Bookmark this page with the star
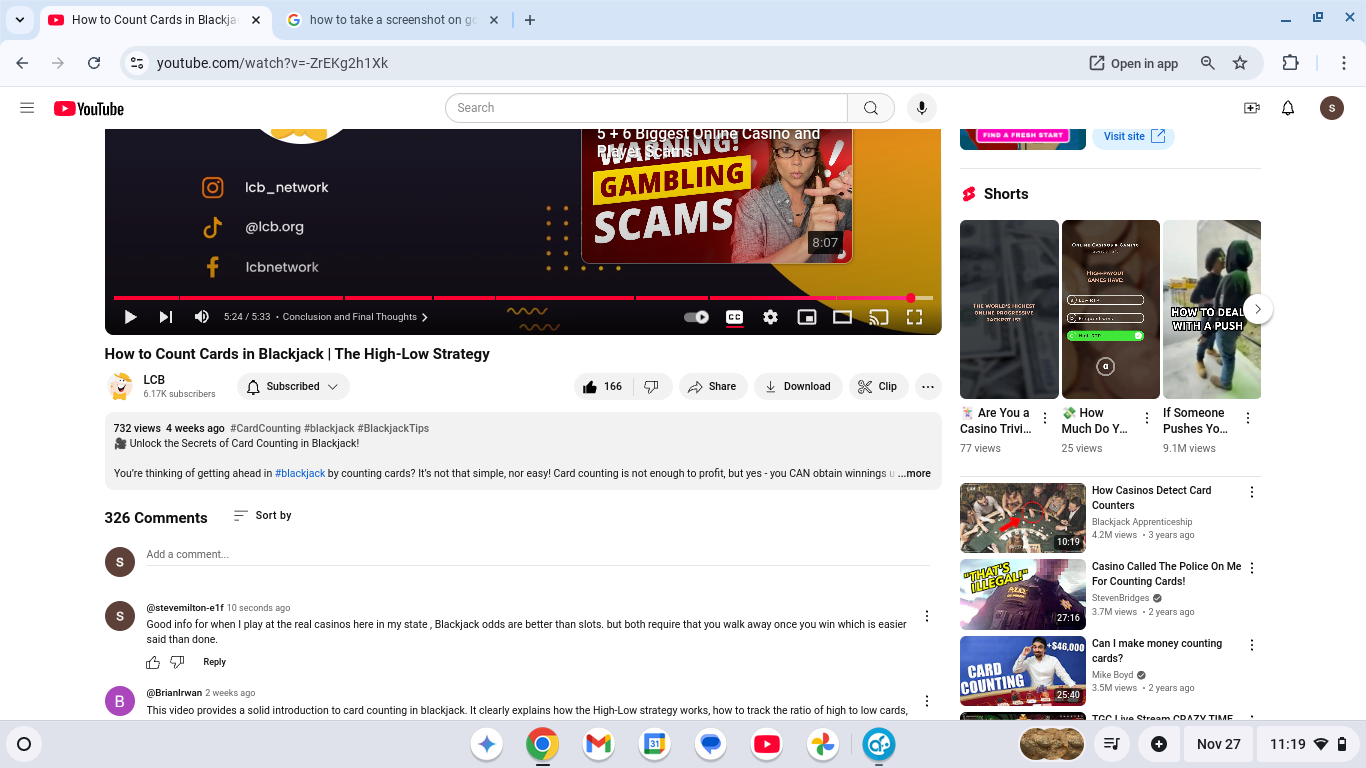Screen dimensions: 1366x768 [x=1240, y=63]
